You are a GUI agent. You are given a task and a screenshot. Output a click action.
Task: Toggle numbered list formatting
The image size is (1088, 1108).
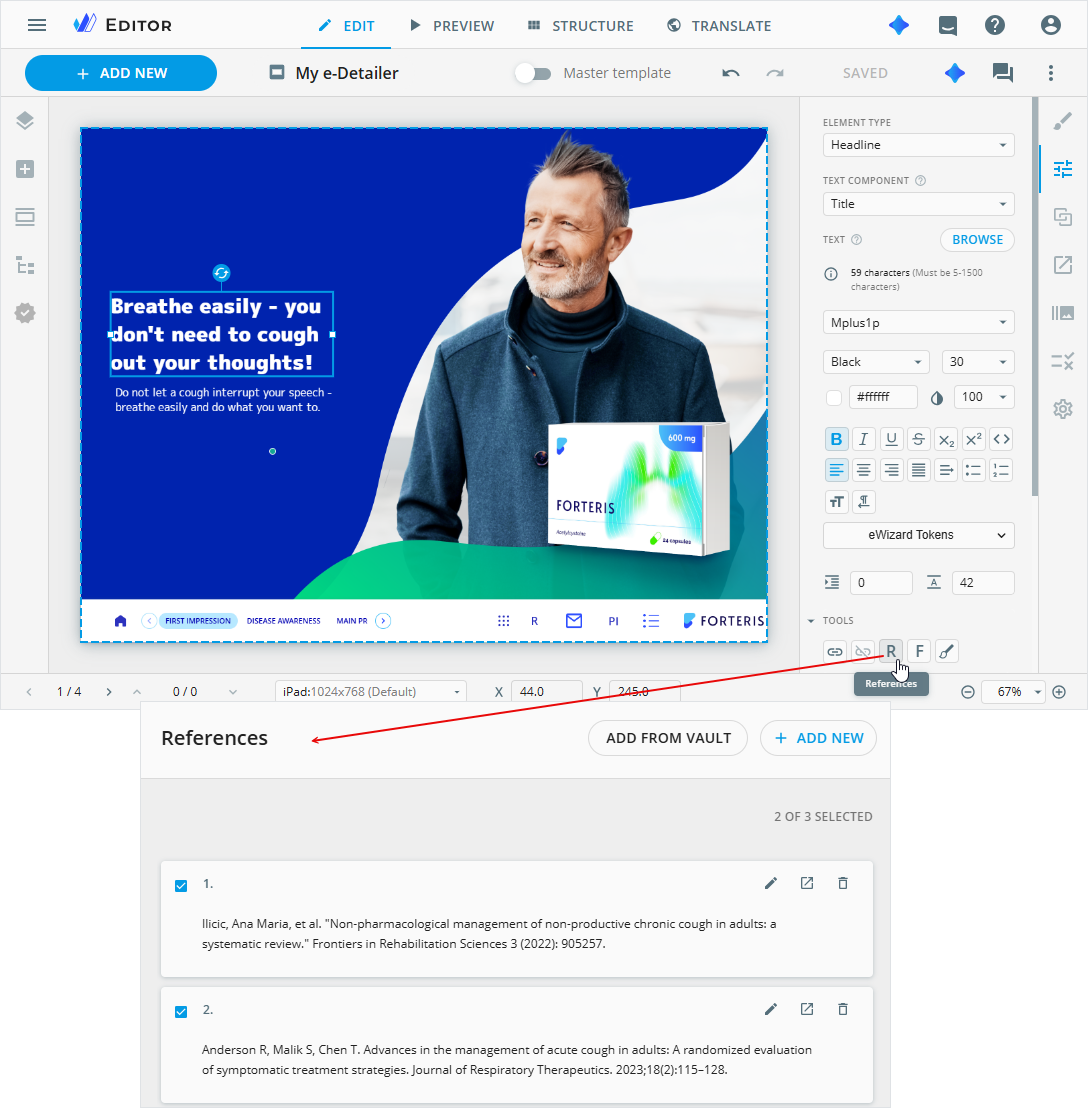(1001, 470)
